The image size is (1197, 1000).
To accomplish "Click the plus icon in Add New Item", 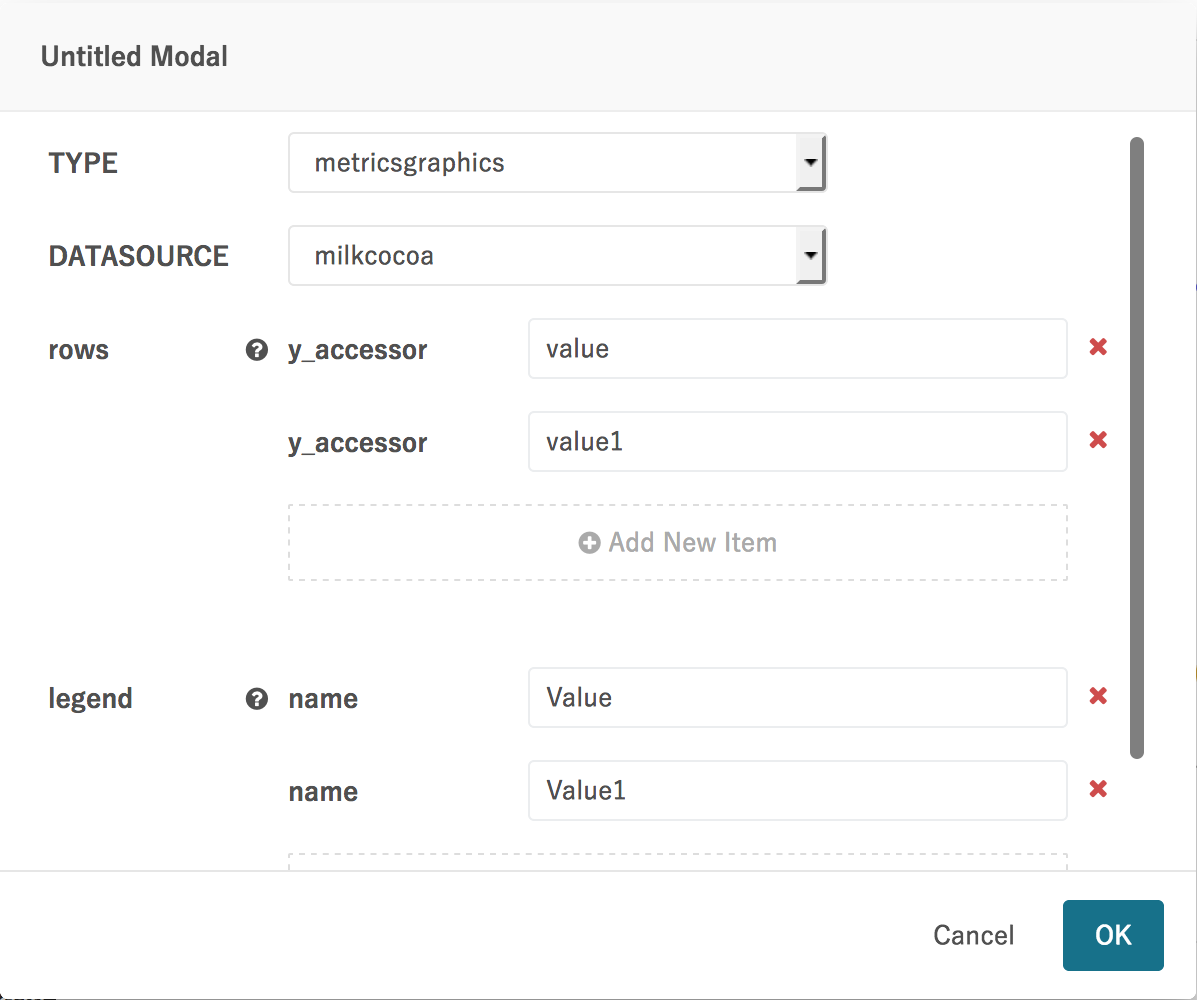I will 589,543.
